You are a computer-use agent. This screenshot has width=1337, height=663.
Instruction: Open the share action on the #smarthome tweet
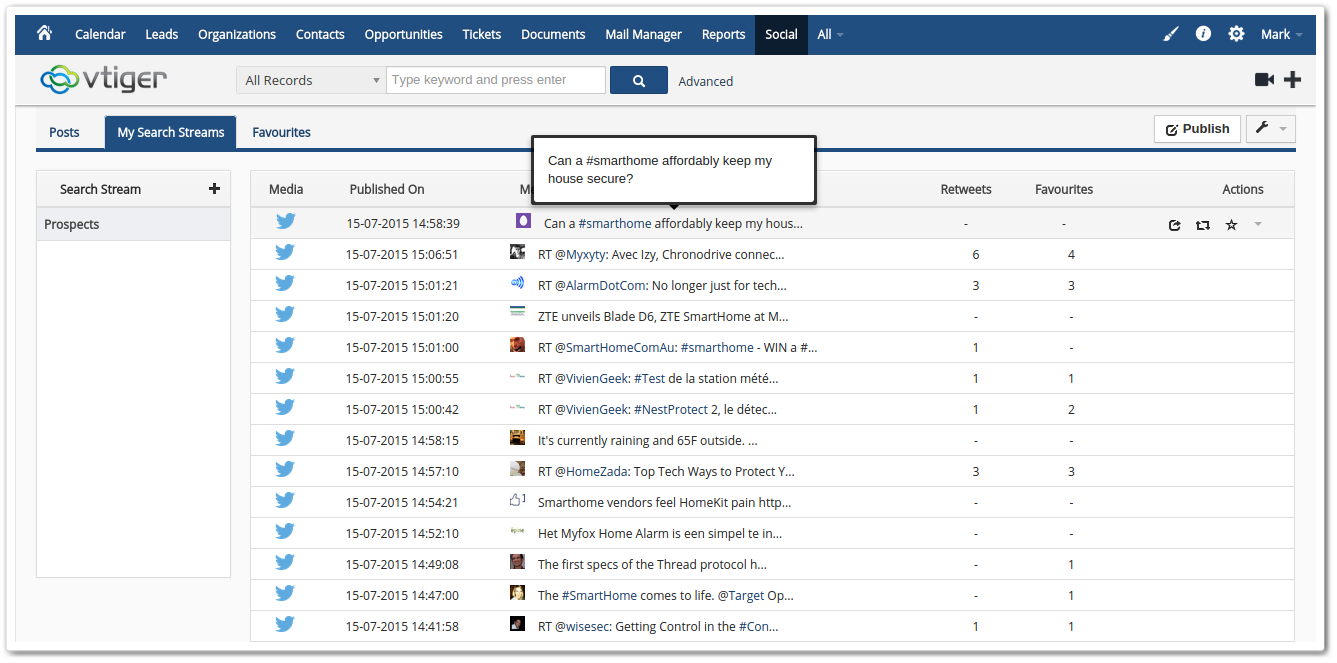click(x=1175, y=224)
